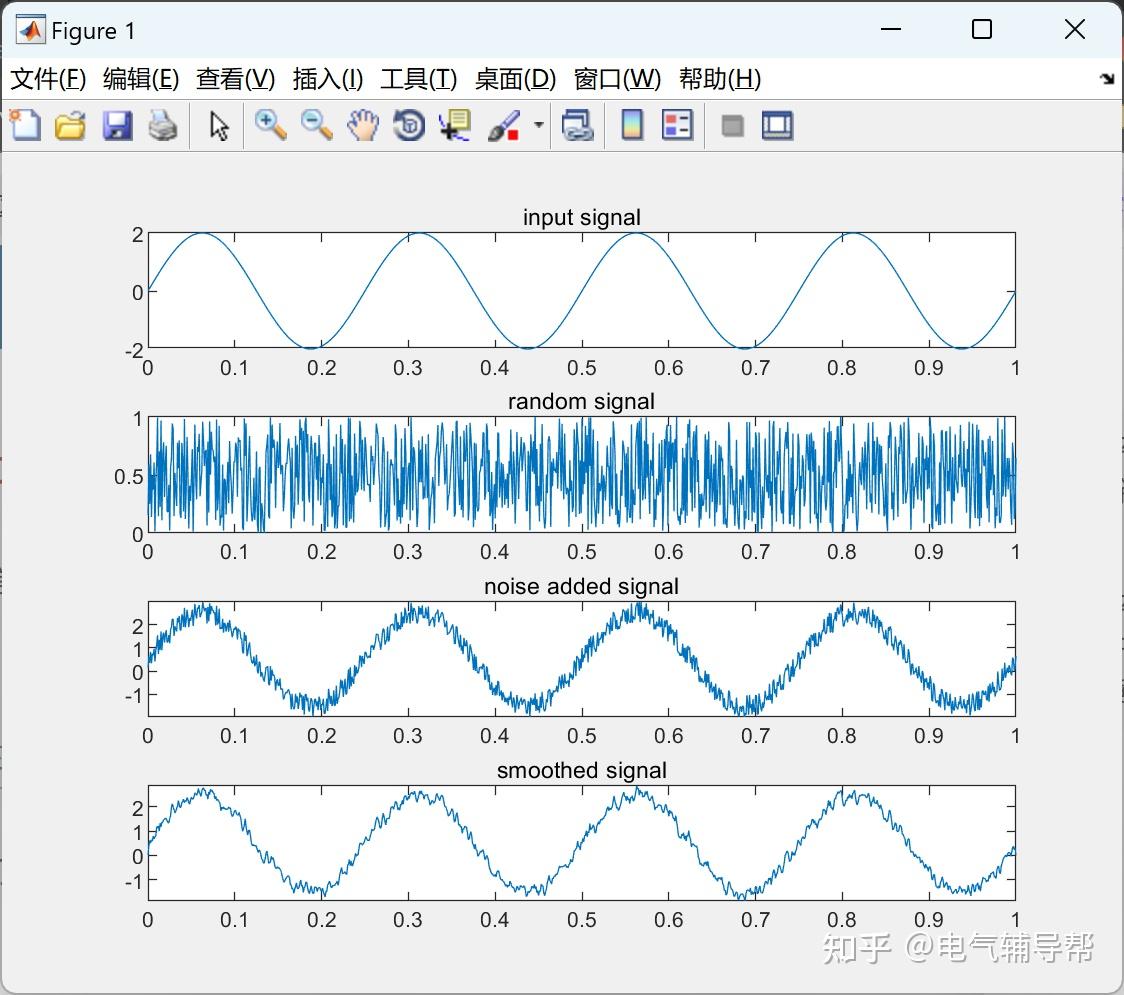Click the Show Plot Tools icon
This screenshot has height=995, width=1124.
coord(777,125)
